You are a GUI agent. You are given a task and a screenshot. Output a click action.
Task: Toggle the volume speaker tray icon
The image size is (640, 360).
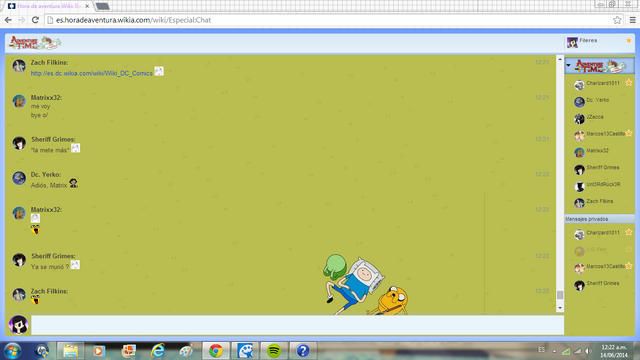pyautogui.click(x=588, y=351)
